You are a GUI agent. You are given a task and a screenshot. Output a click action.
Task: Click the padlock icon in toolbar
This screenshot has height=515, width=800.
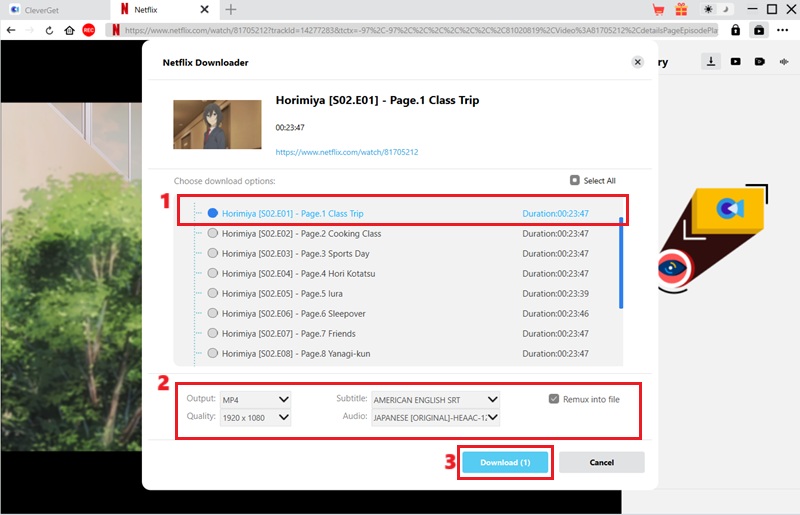tap(735, 30)
